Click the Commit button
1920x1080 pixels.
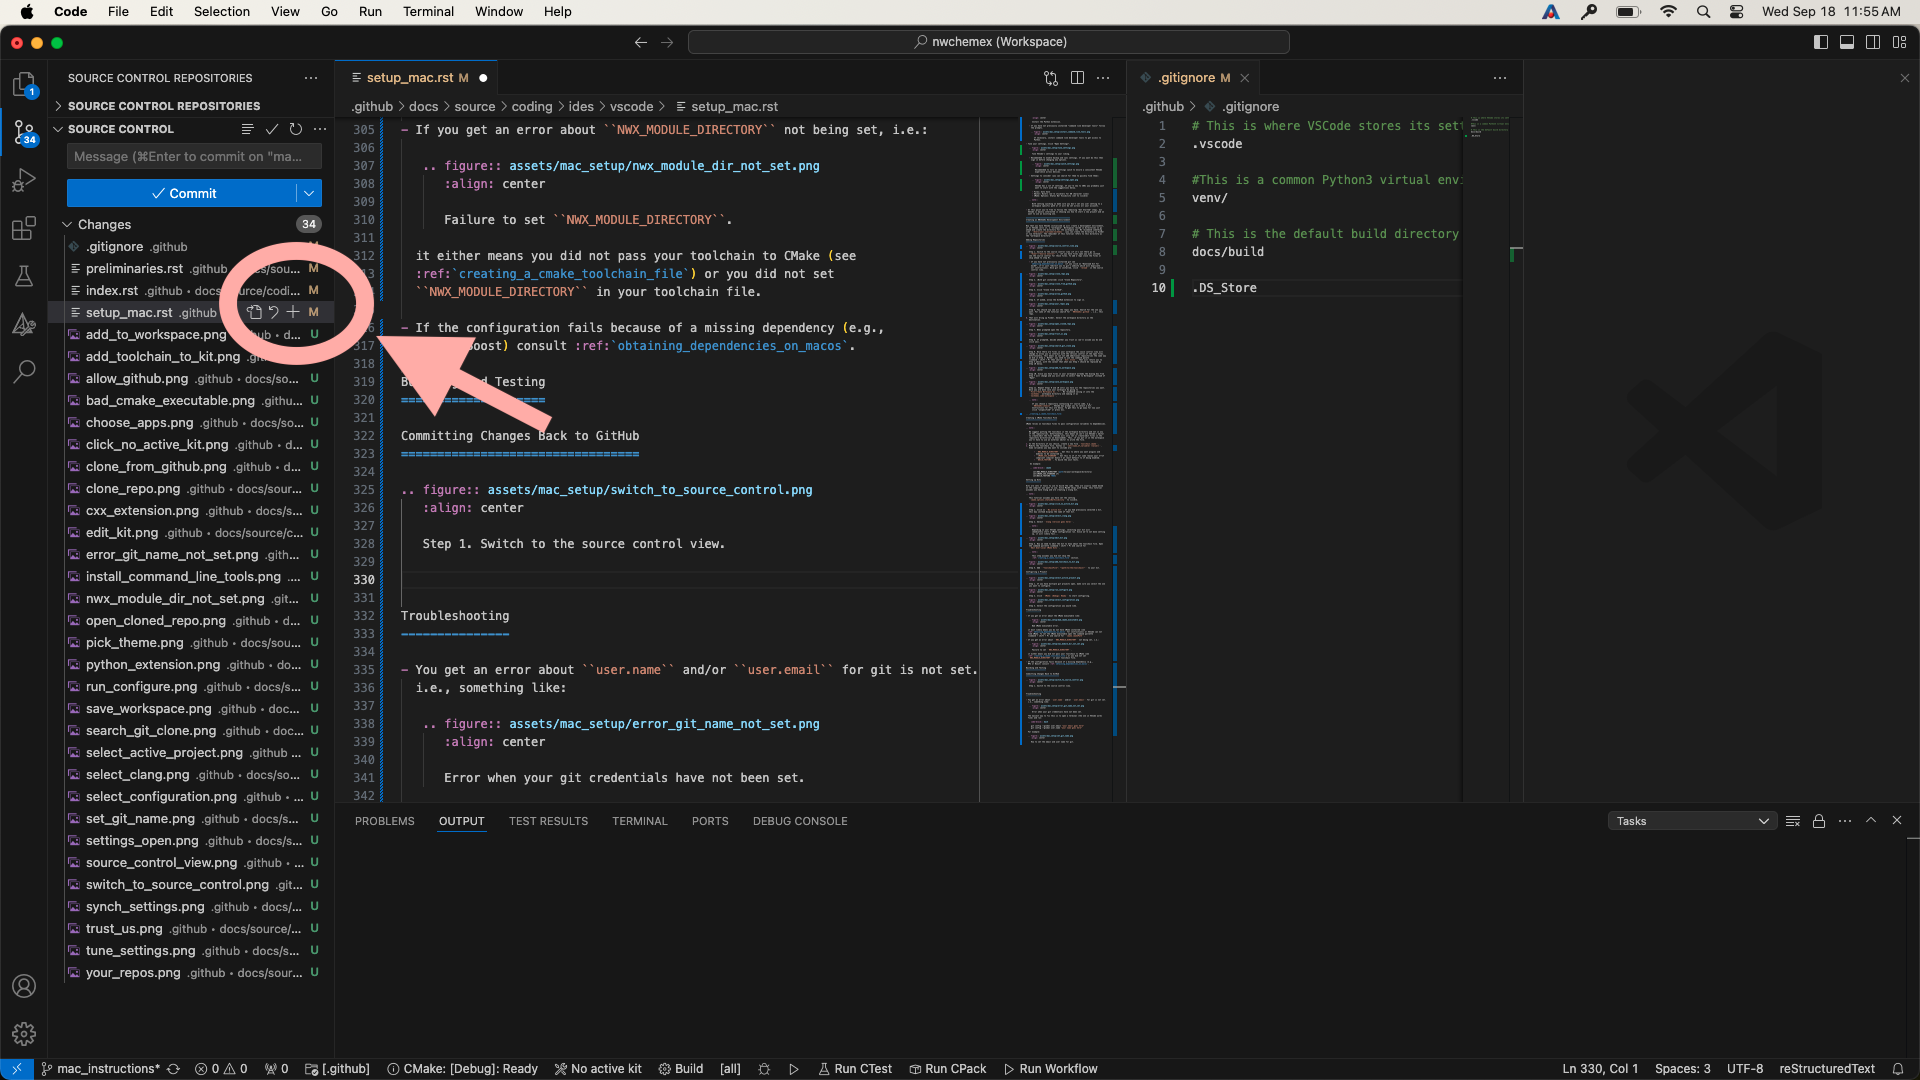182,193
